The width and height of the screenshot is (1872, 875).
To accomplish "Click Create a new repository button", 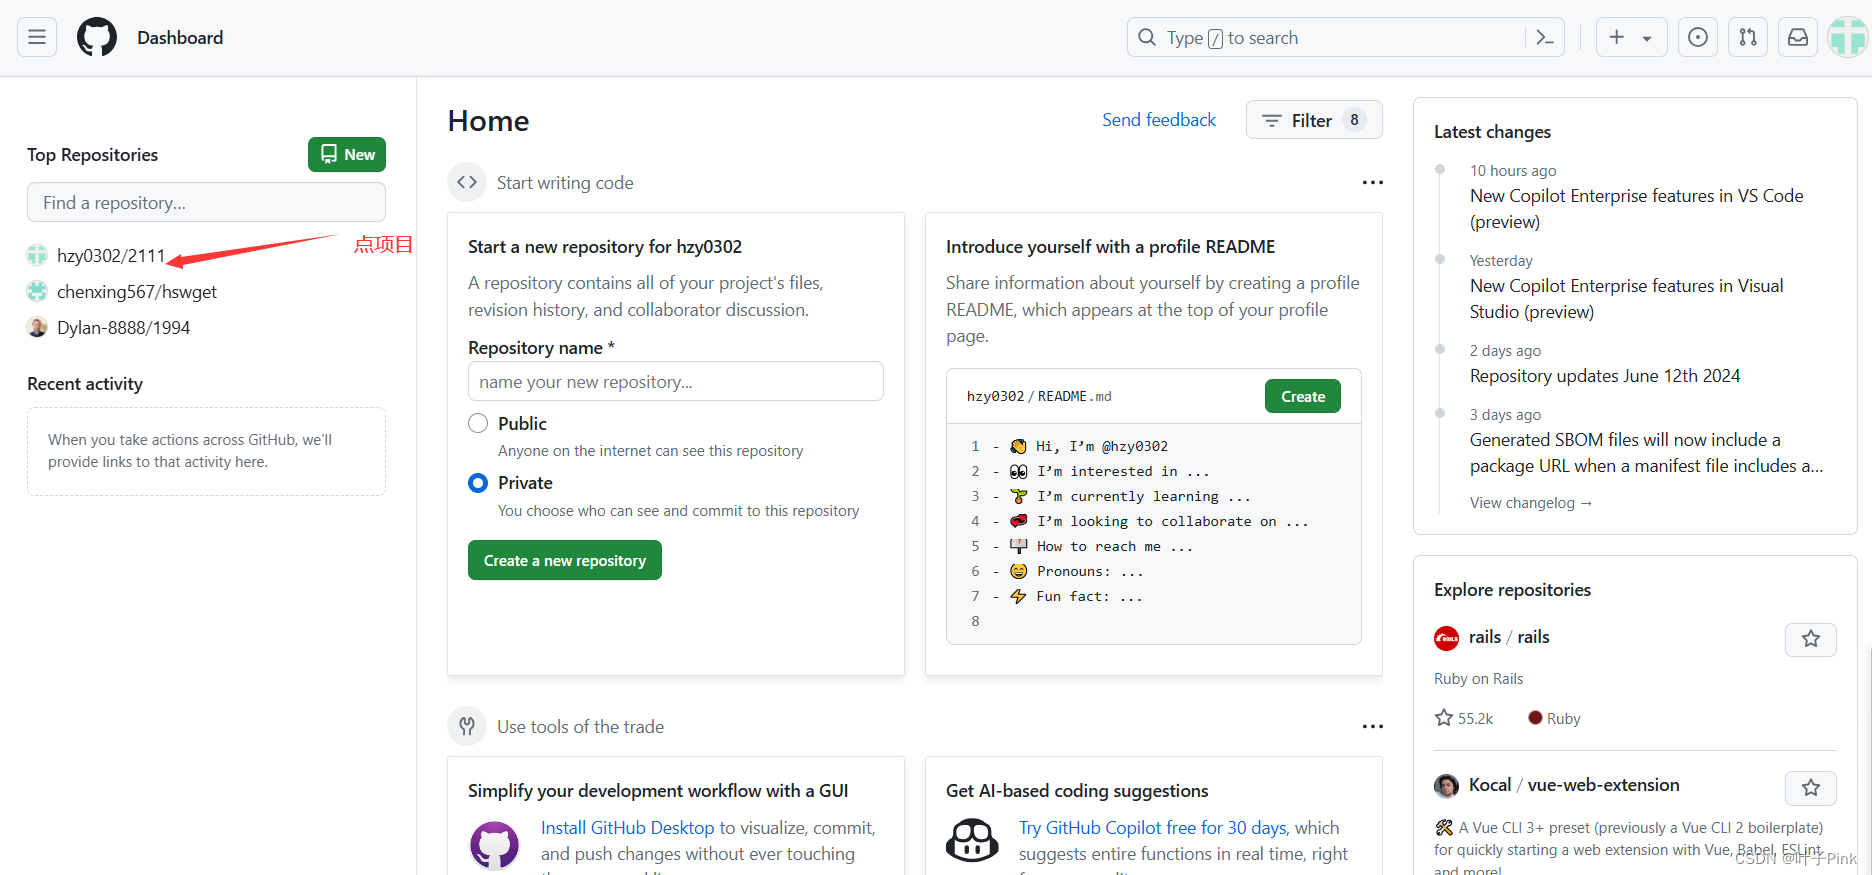I will point(565,560).
